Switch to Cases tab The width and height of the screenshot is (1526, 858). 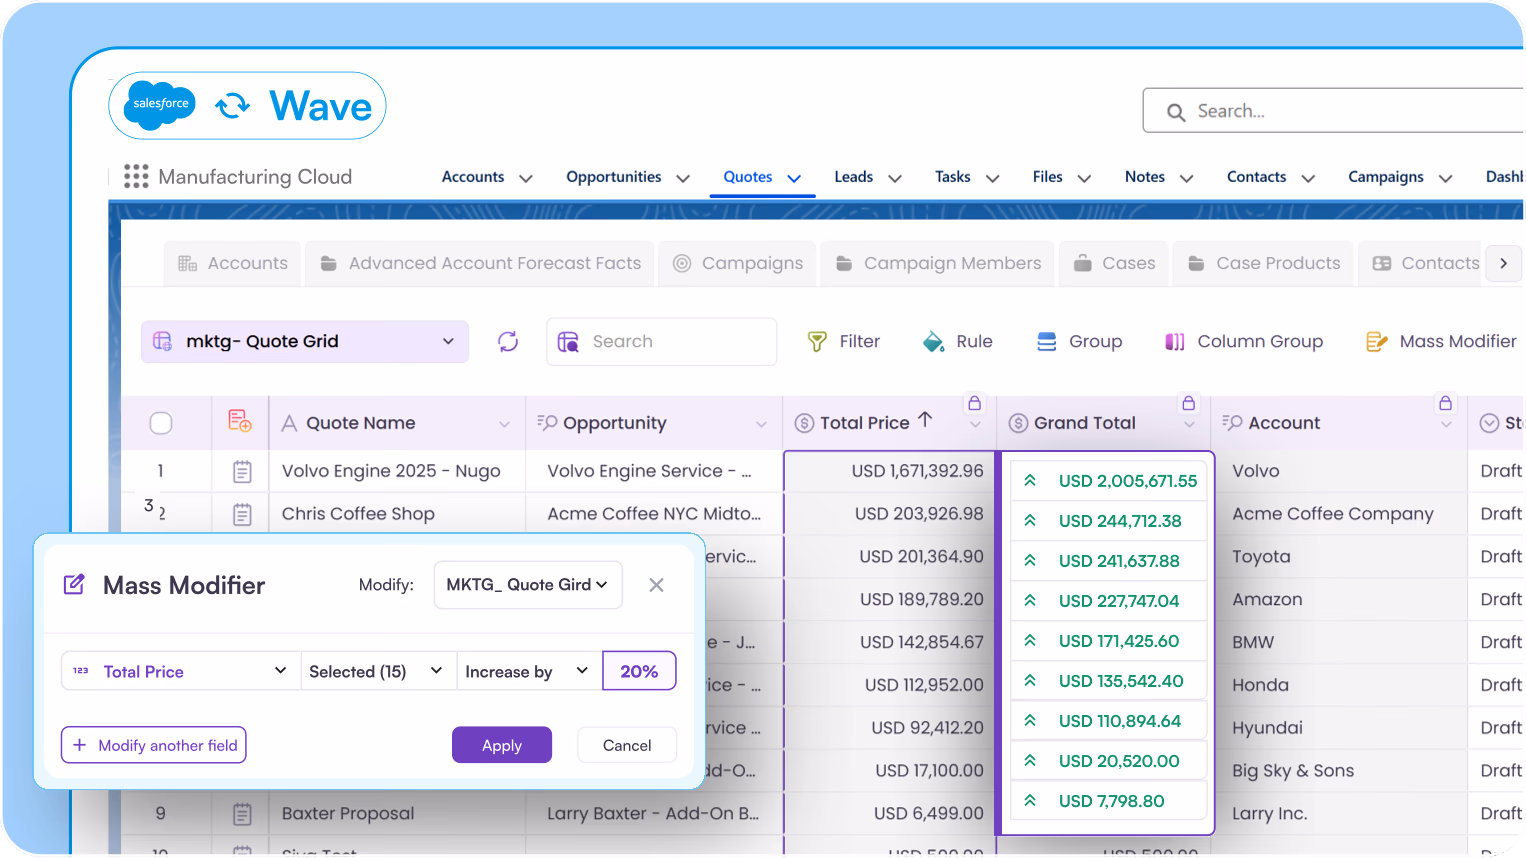click(x=1114, y=264)
